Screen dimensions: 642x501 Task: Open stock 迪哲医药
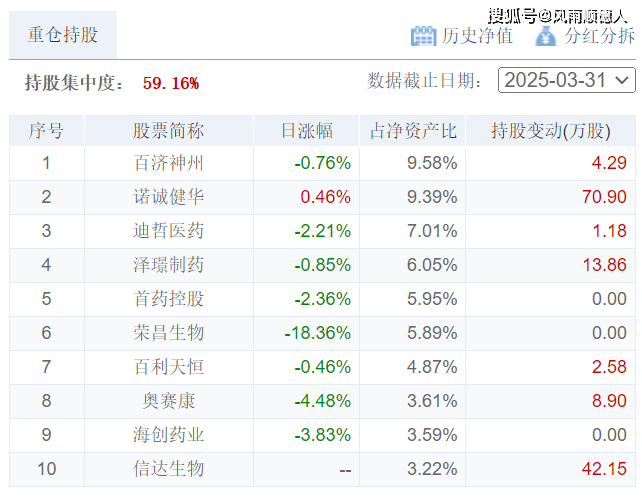(x=168, y=231)
